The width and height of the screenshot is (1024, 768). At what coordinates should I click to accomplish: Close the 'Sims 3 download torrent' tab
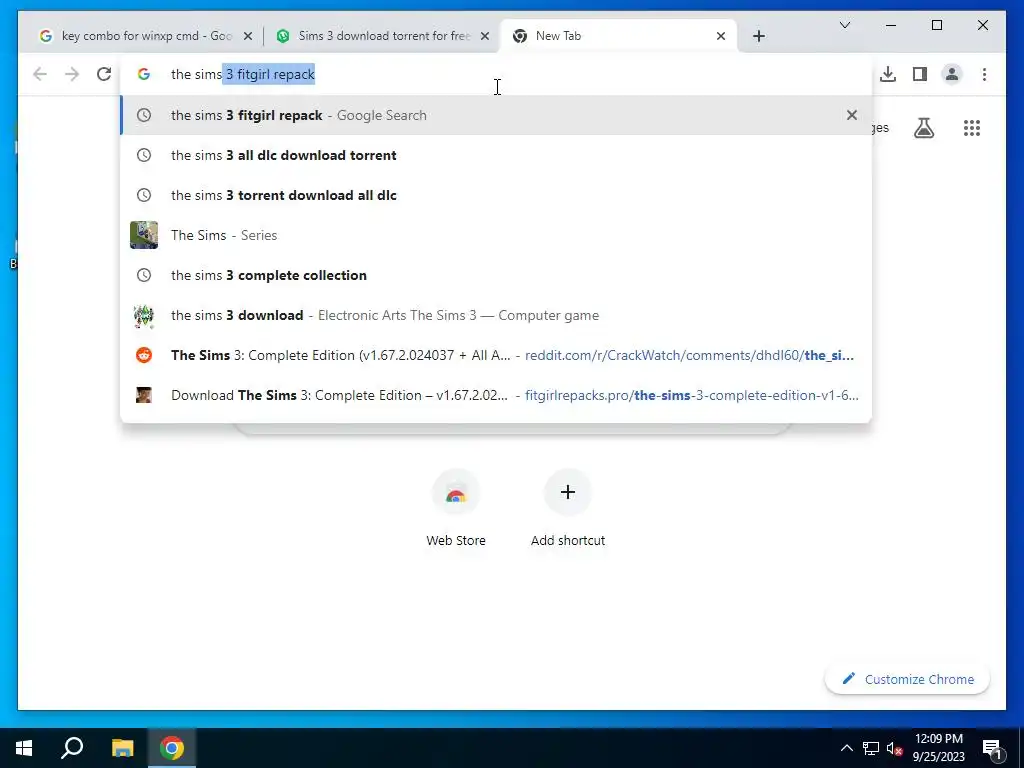click(x=485, y=36)
